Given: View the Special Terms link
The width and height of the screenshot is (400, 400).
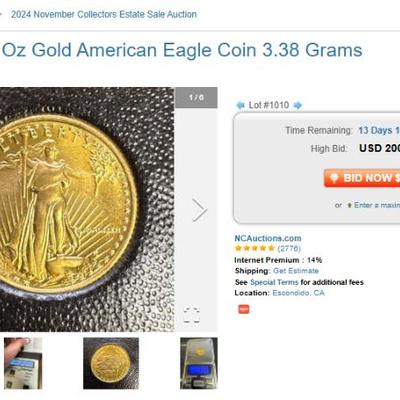Looking at the screenshot, I should click(274, 282).
